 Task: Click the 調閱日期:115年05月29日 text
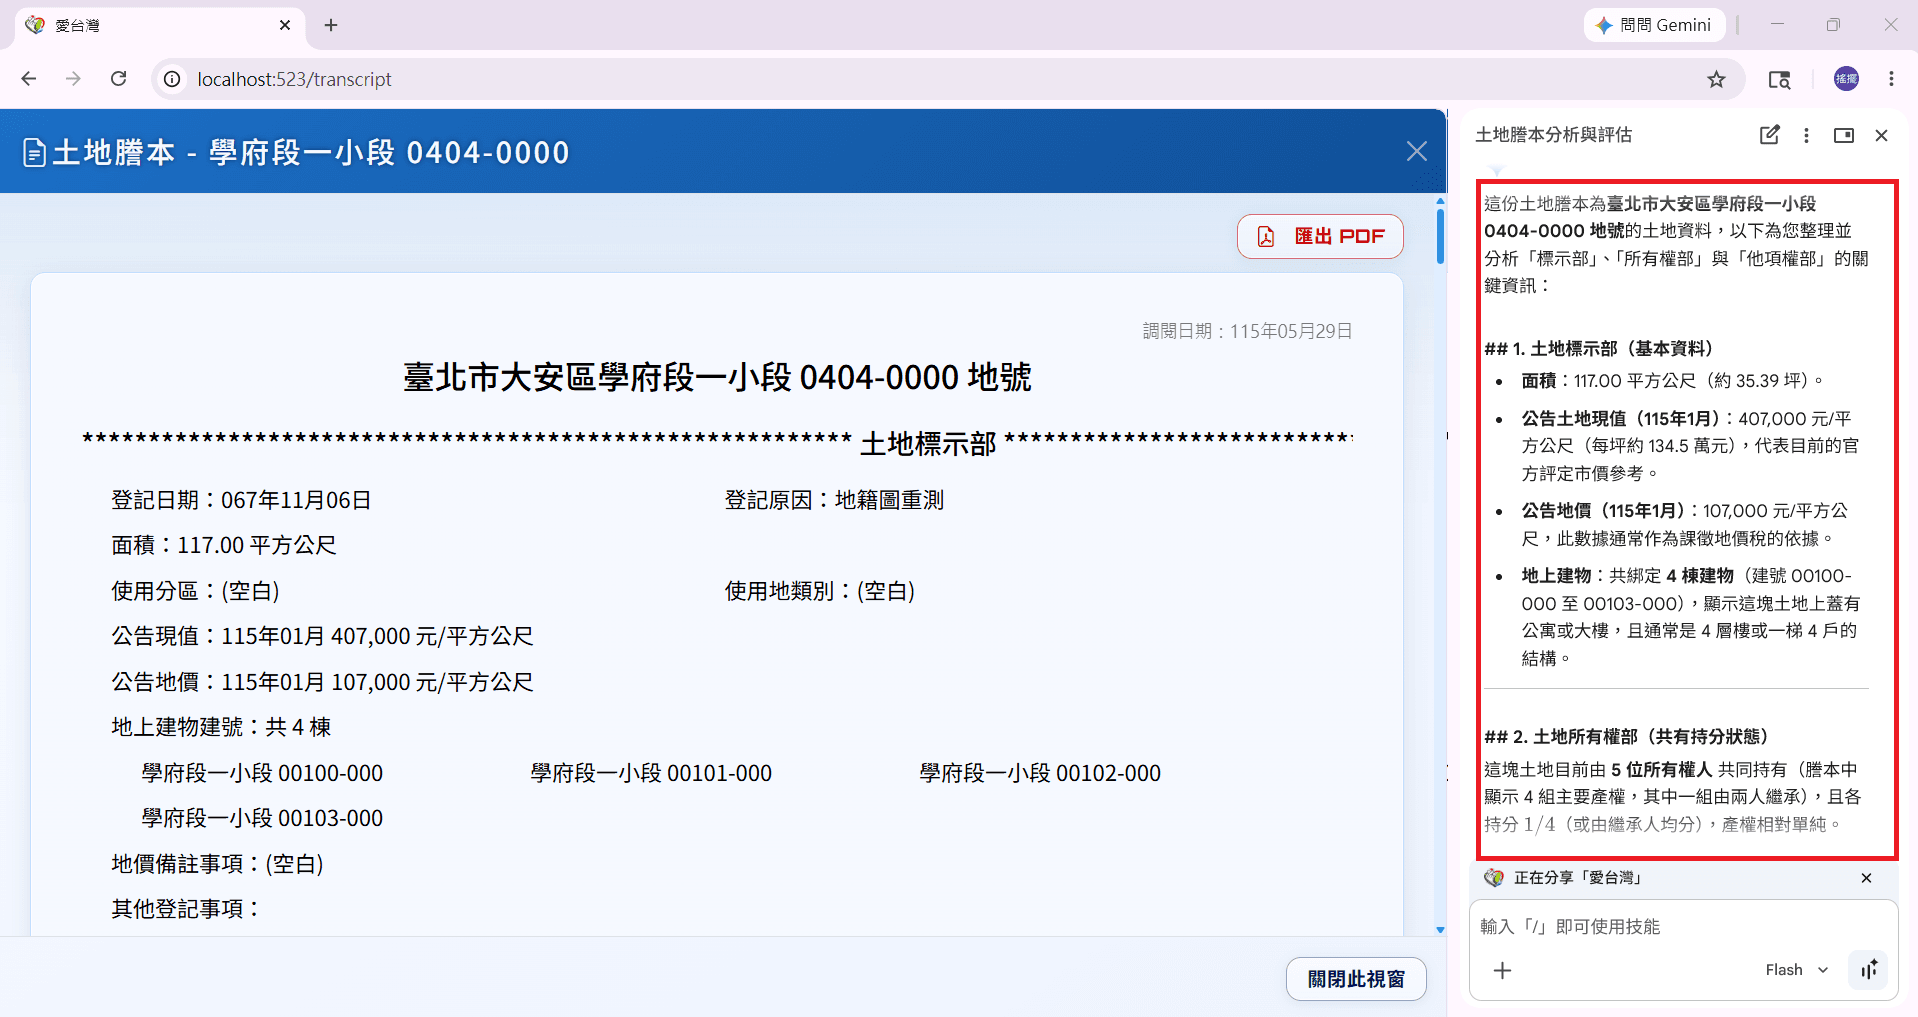(1247, 331)
